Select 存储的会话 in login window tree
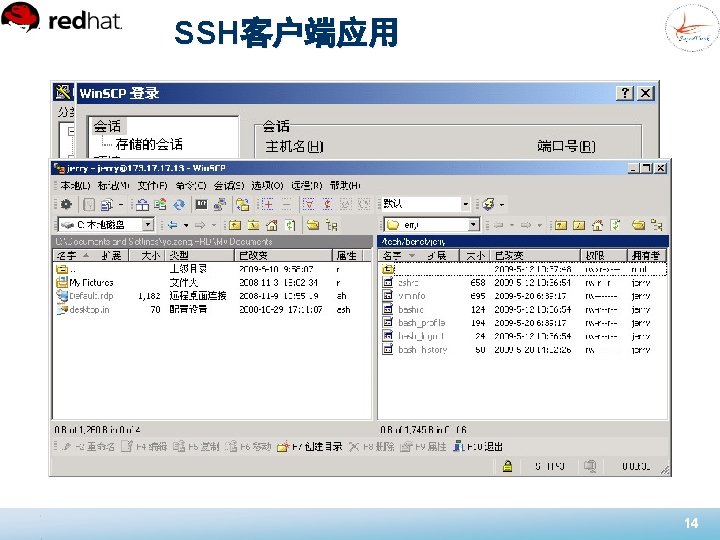 click(149, 144)
